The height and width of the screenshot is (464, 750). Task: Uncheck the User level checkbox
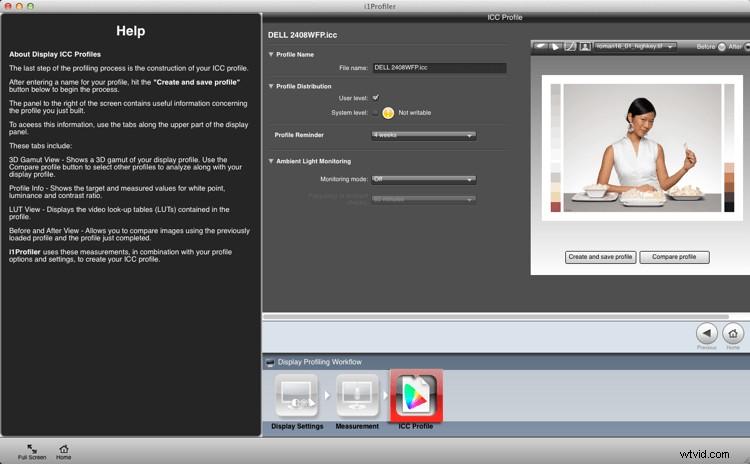[x=375, y=98]
